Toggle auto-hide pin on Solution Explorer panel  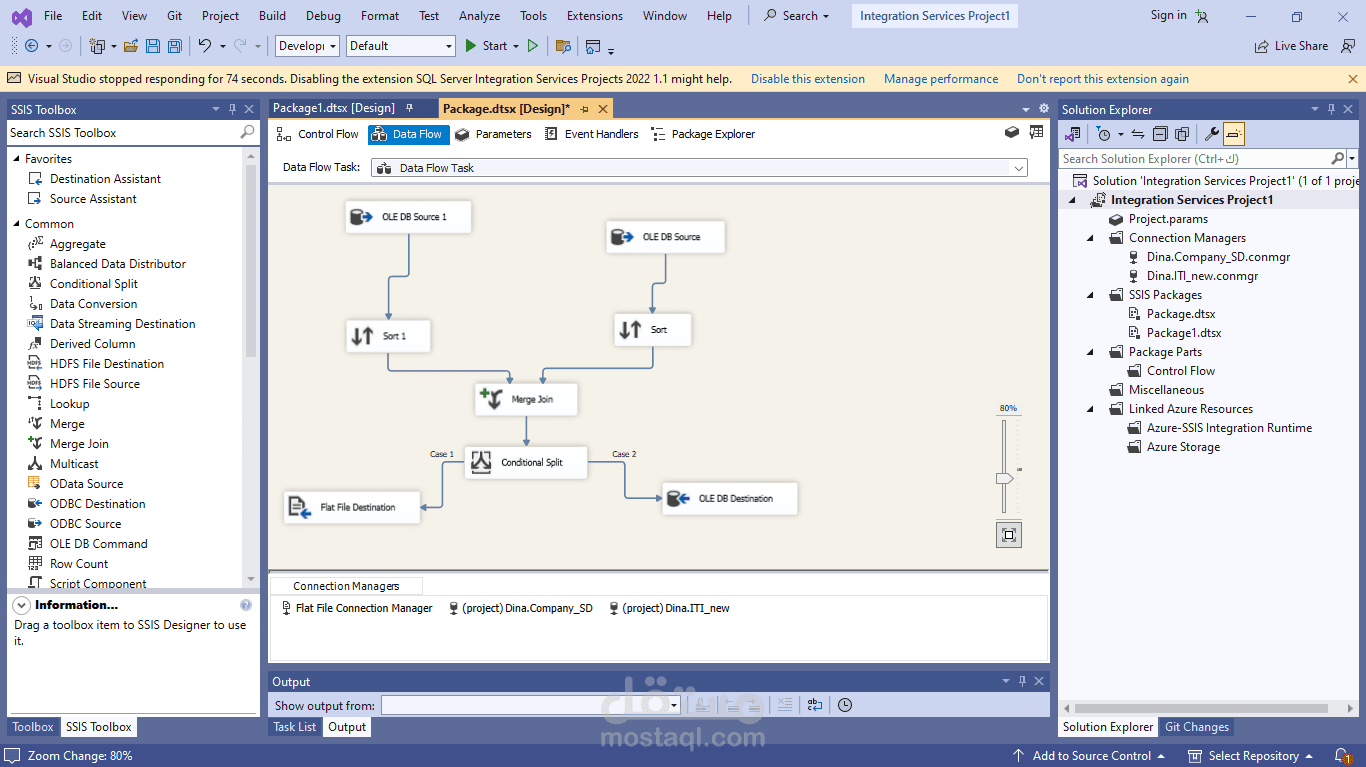click(1330, 109)
